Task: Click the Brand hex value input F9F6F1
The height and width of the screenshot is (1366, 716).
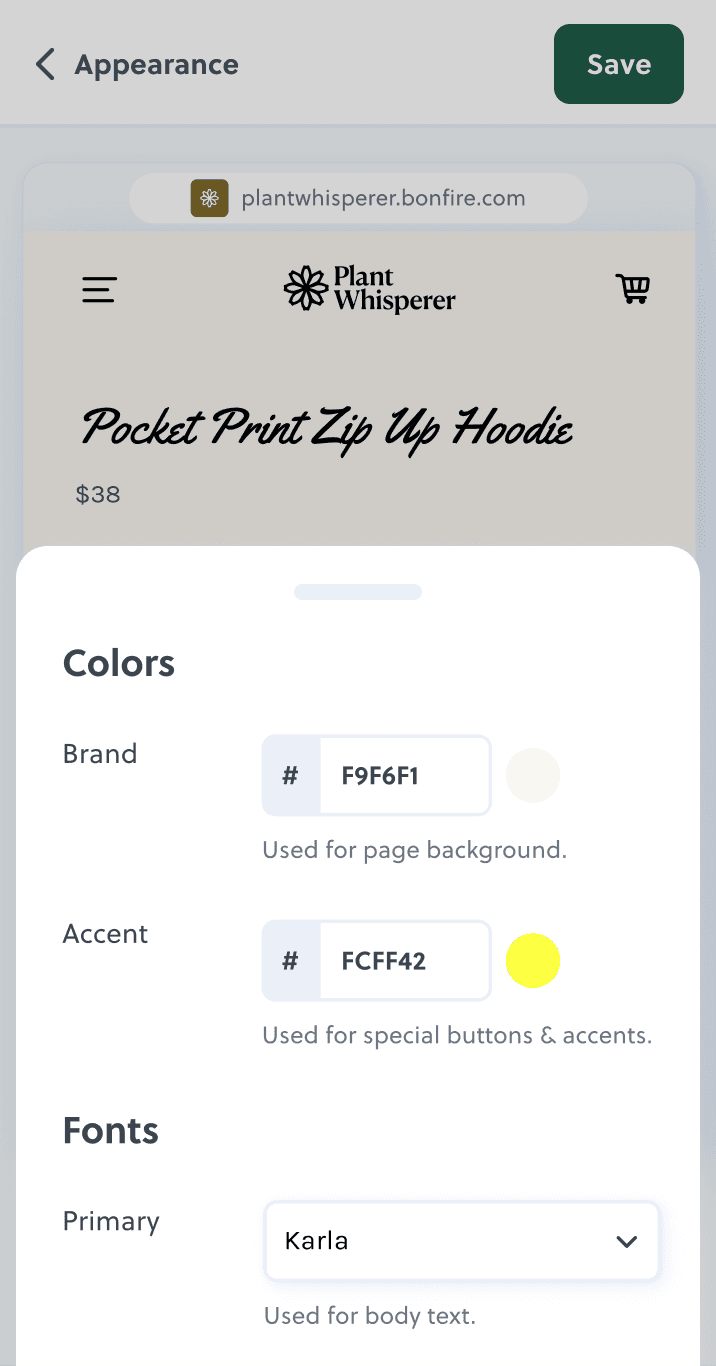Action: click(404, 775)
